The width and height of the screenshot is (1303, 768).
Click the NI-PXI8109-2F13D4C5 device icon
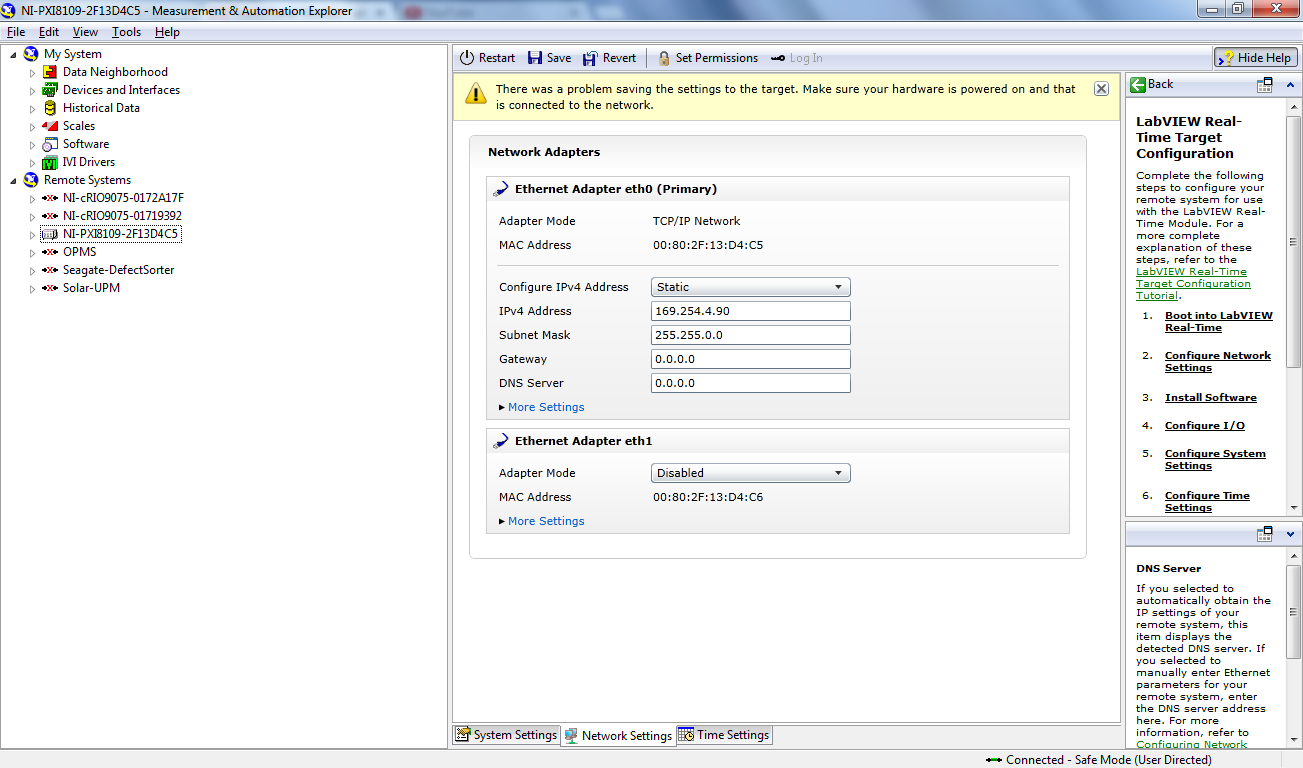[50, 234]
